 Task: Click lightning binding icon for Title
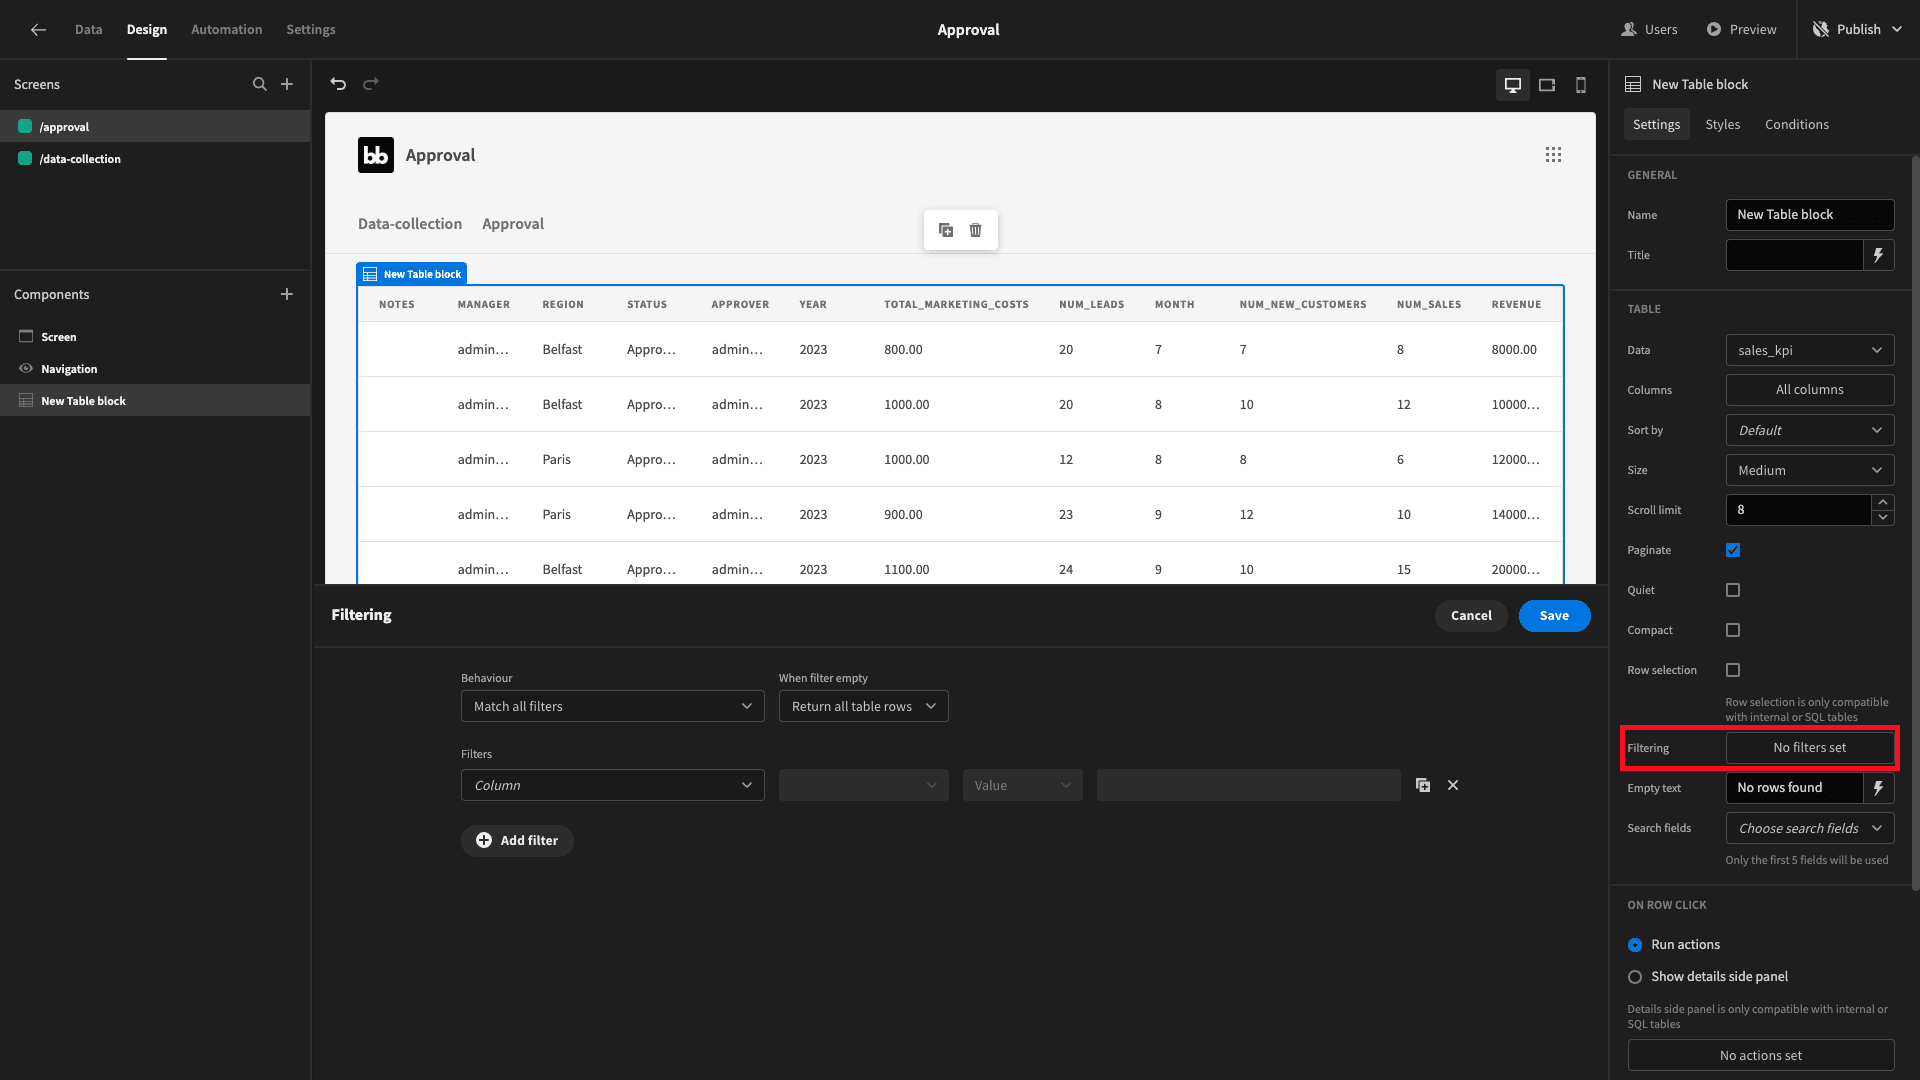1879,255
